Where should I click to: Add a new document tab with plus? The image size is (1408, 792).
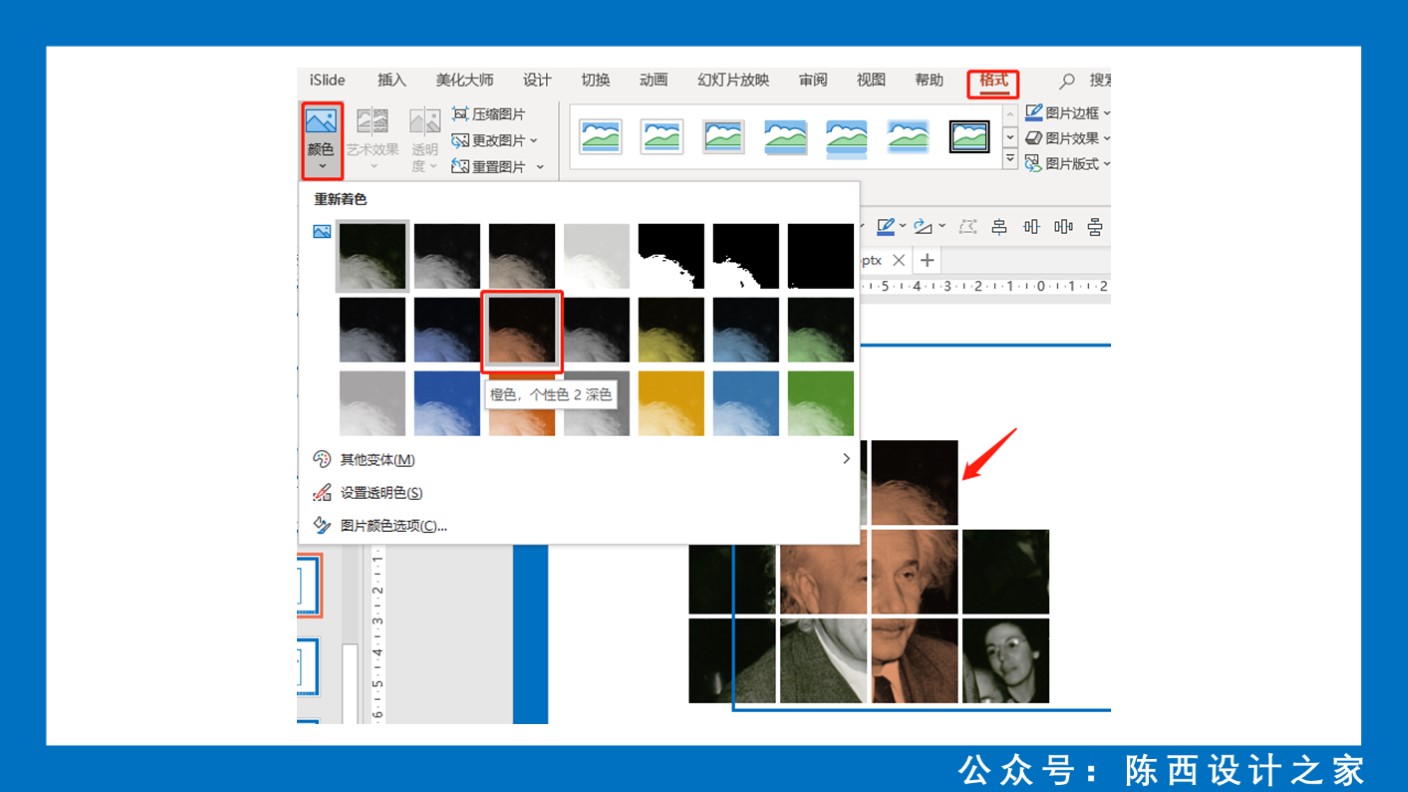click(x=927, y=260)
